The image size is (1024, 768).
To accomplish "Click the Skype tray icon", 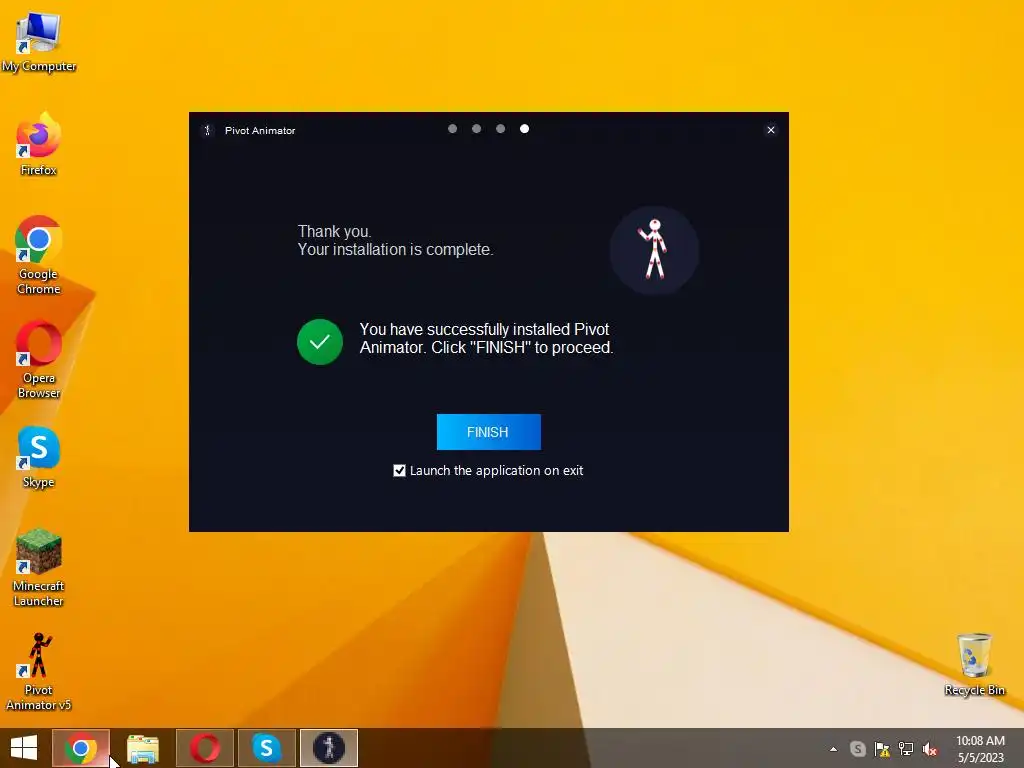I will tap(857, 749).
